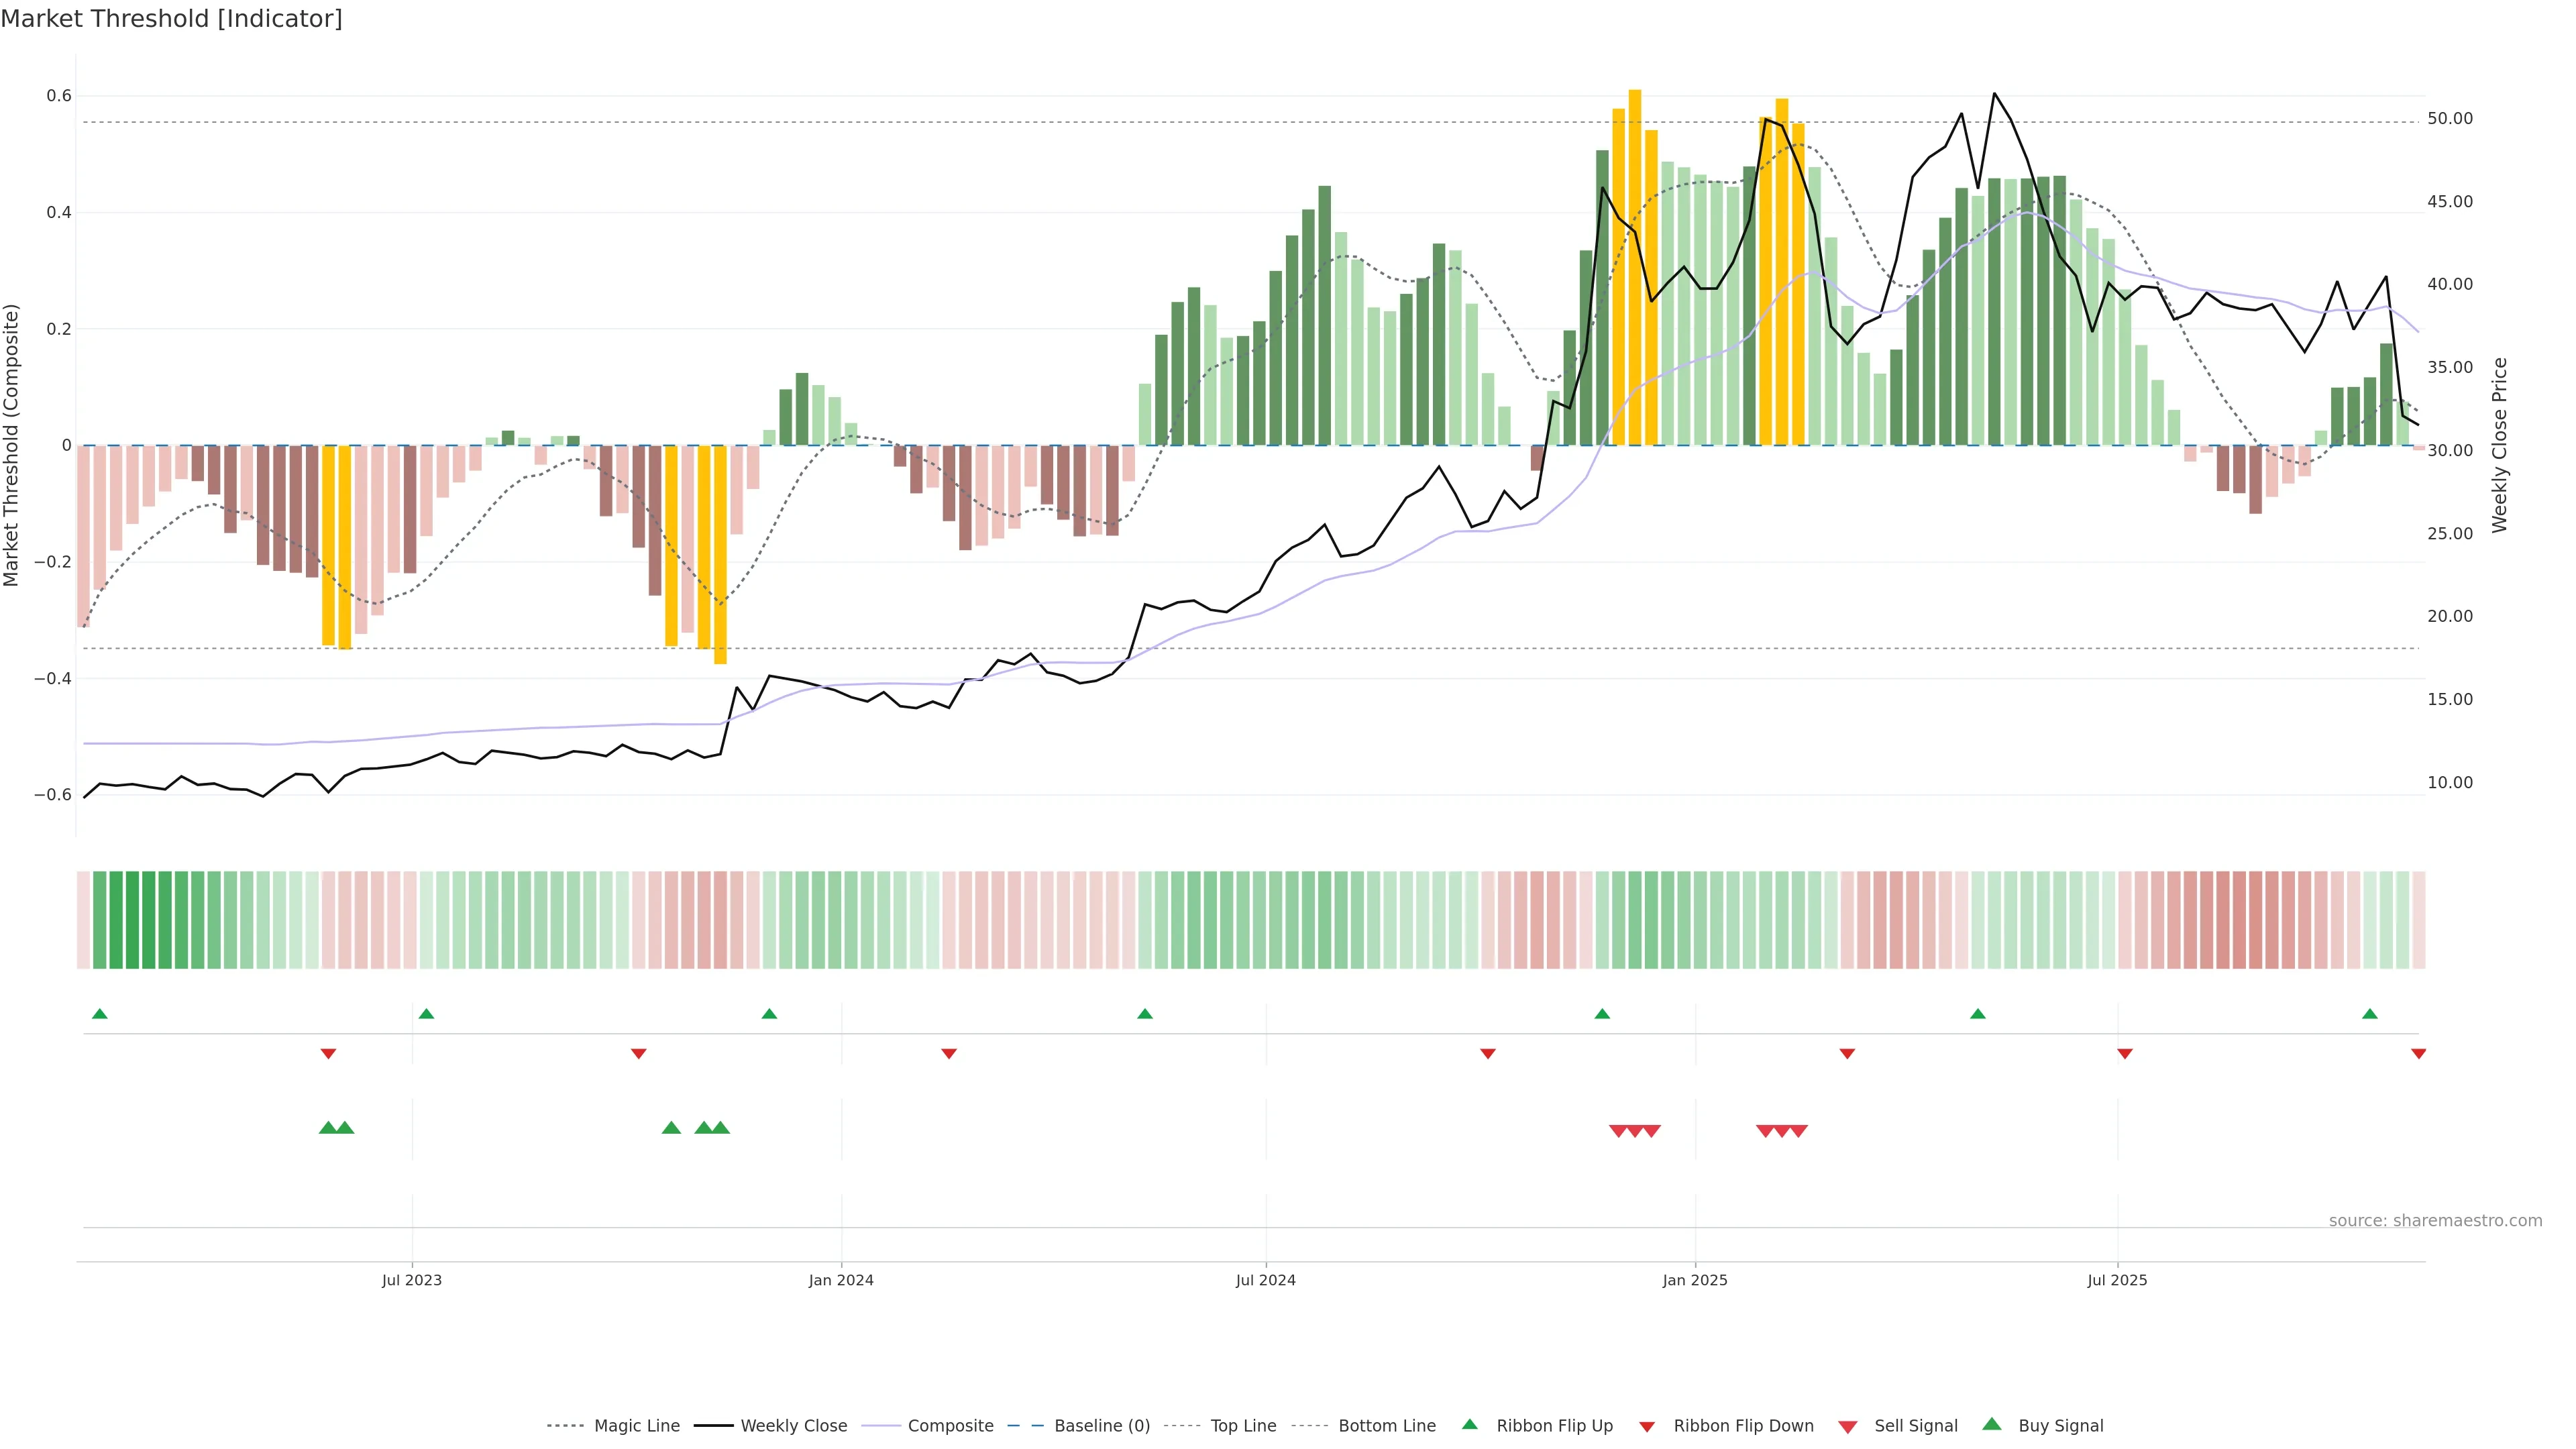Viewport: 2576px width, 1449px height.
Task: Click the Jan 2025 x-axis label
Action: (x=1694, y=1280)
